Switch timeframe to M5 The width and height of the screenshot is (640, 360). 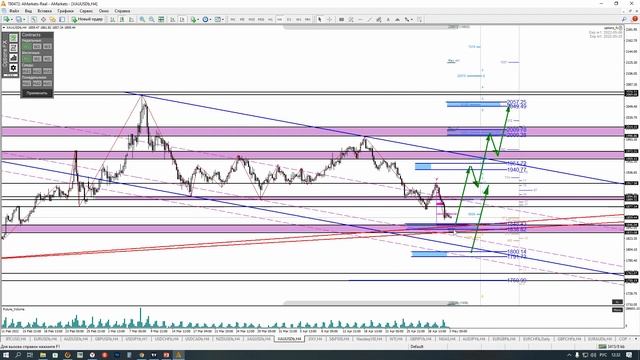click(242, 19)
